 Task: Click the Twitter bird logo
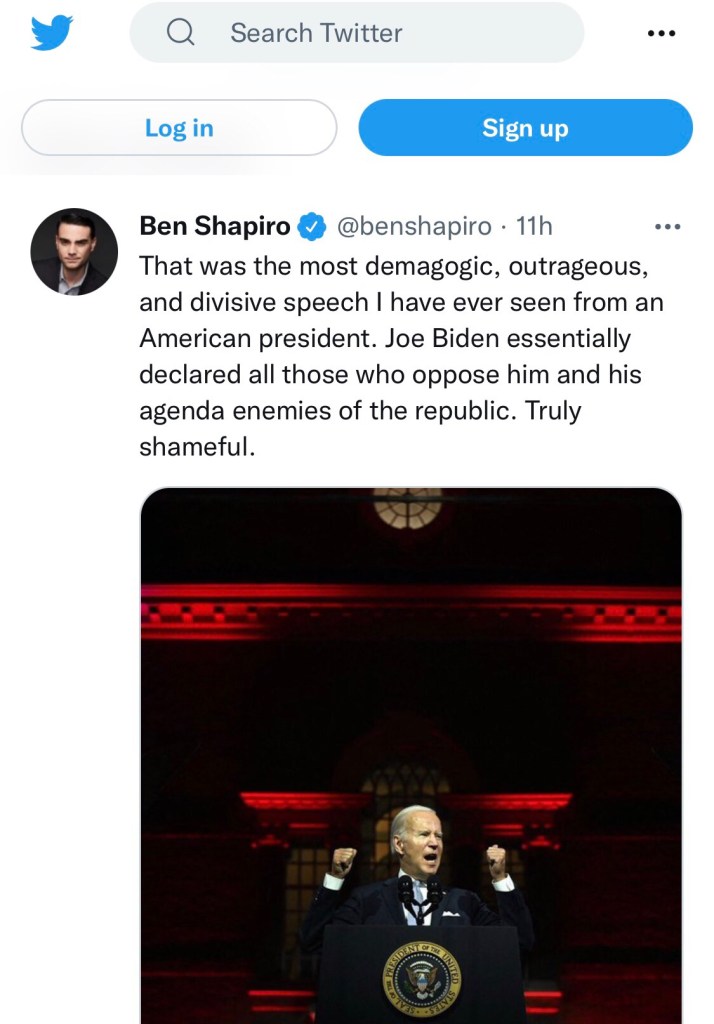52,33
